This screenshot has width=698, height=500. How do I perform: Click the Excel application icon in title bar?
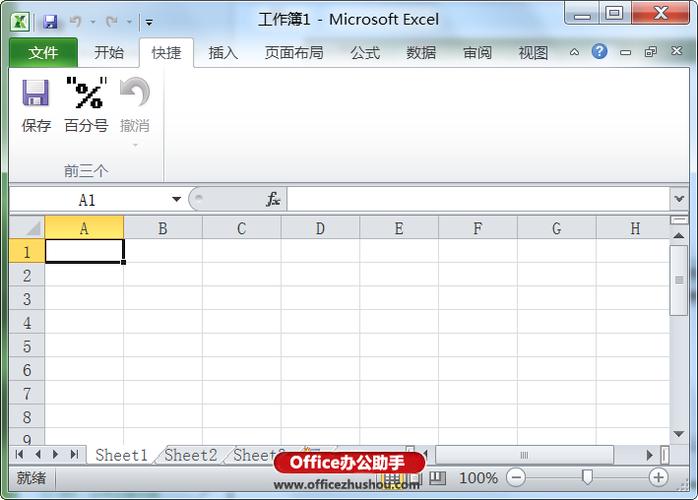tap(20, 21)
